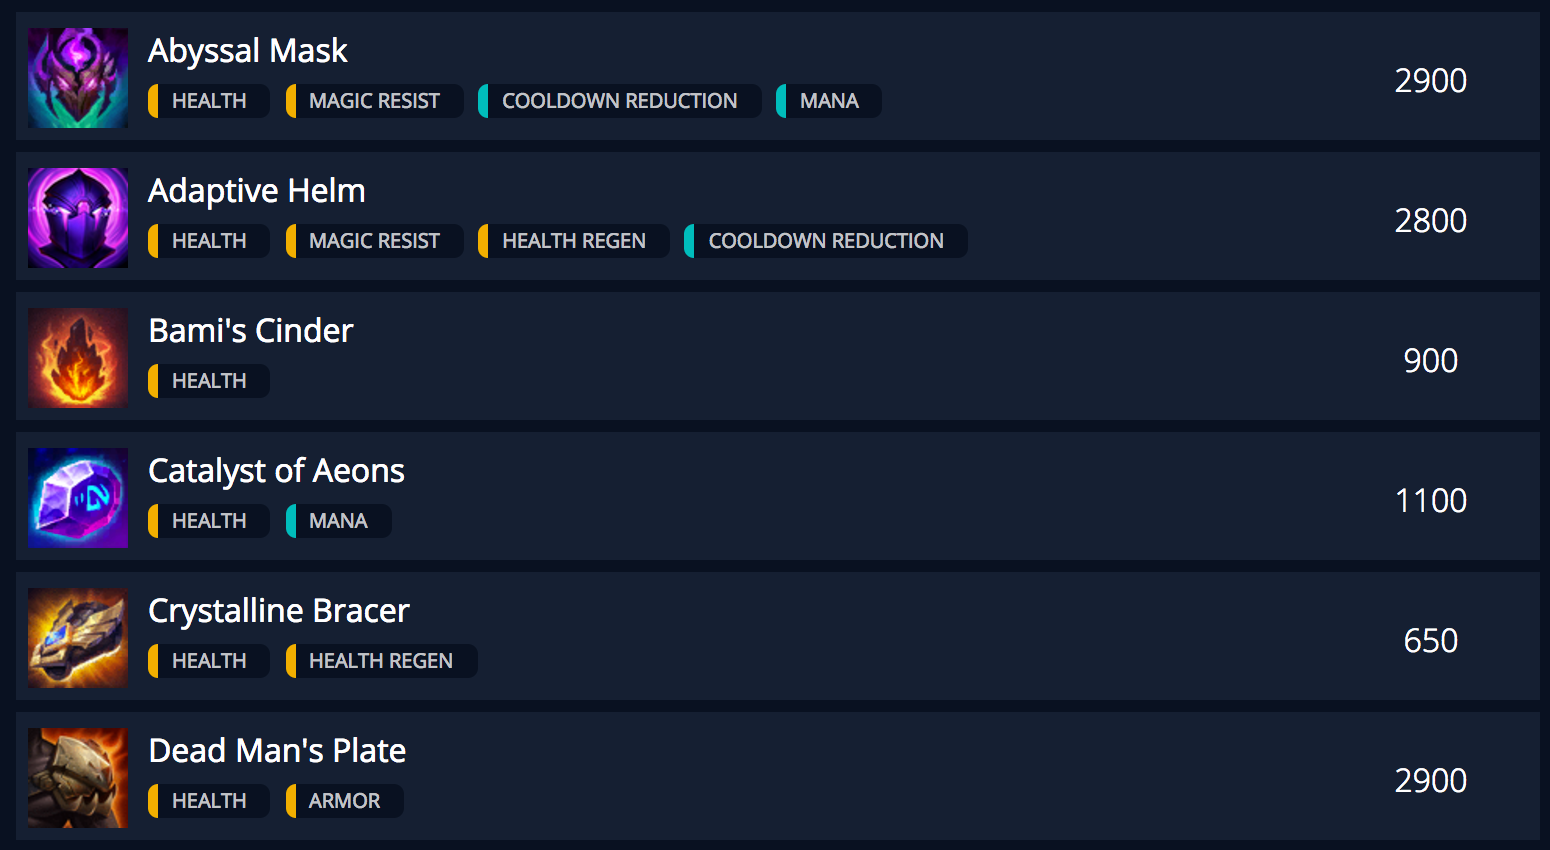Viewport: 1550px width, 850px height.
Task: Click the Catalyst of Aeons crystal icon
Action: [x=77, y=498]
